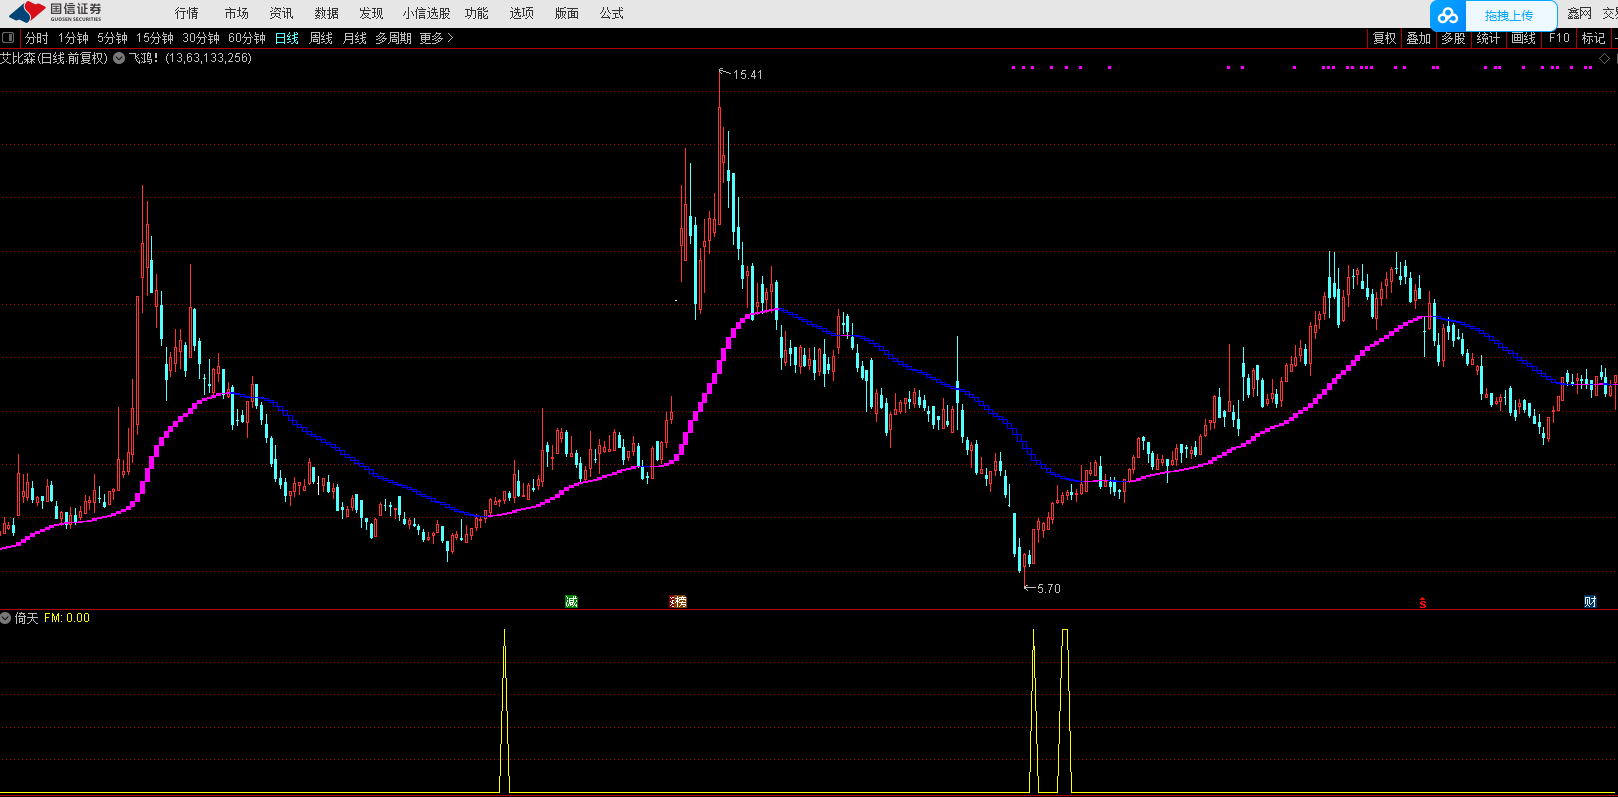Click the 画线 draw line button
The image size is (1618, 797).
coord(1523,38)
